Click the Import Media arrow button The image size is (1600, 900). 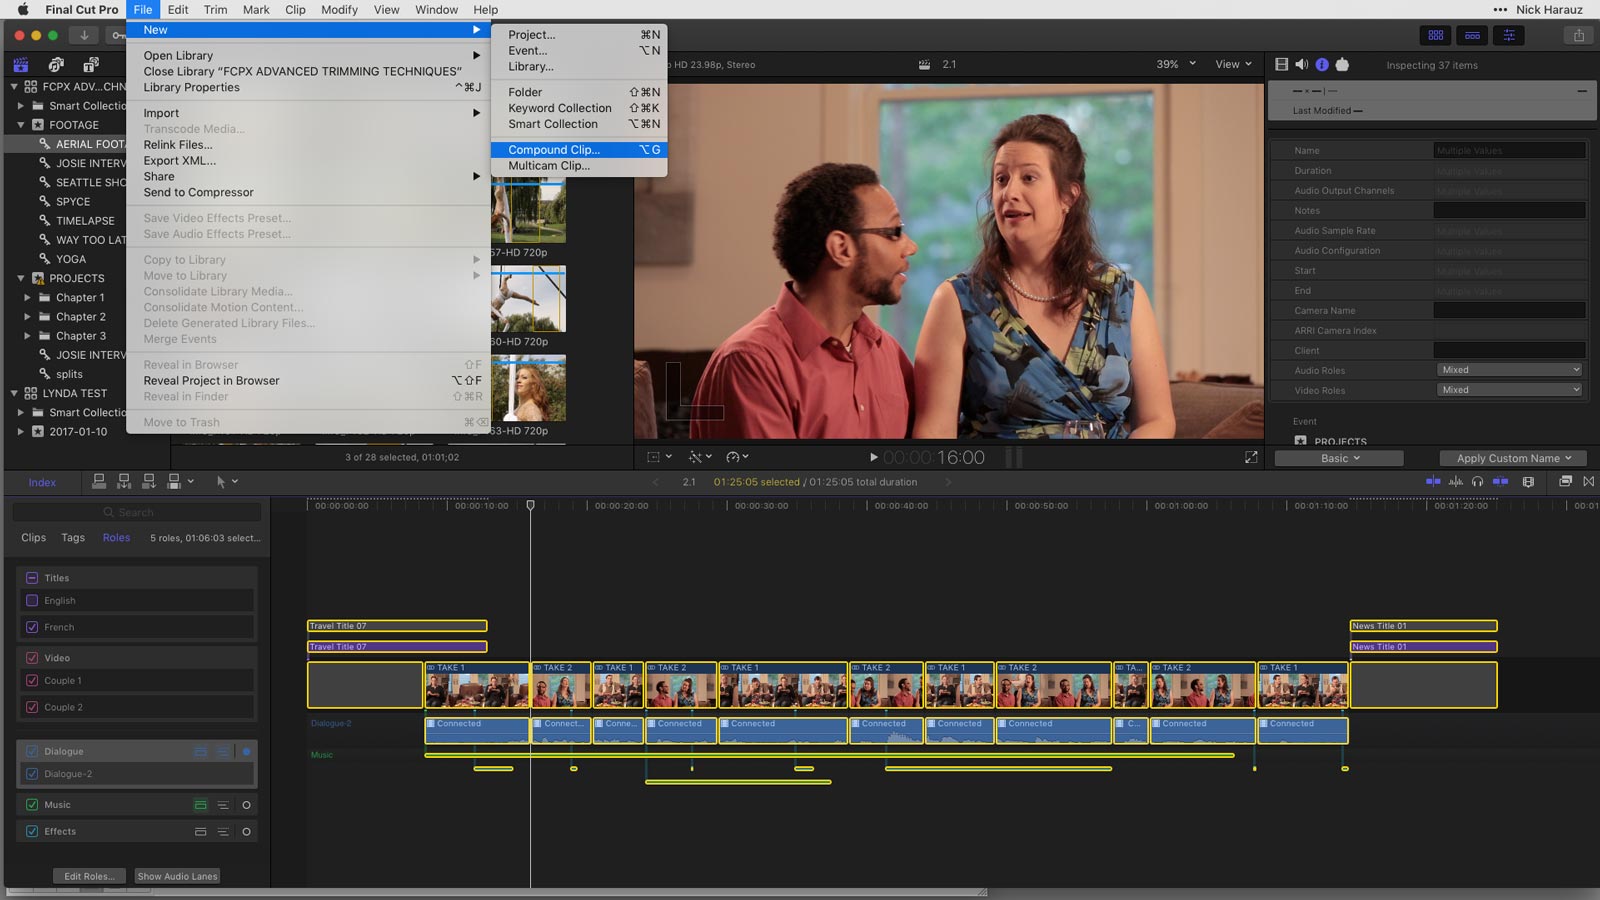coord(84,35)
